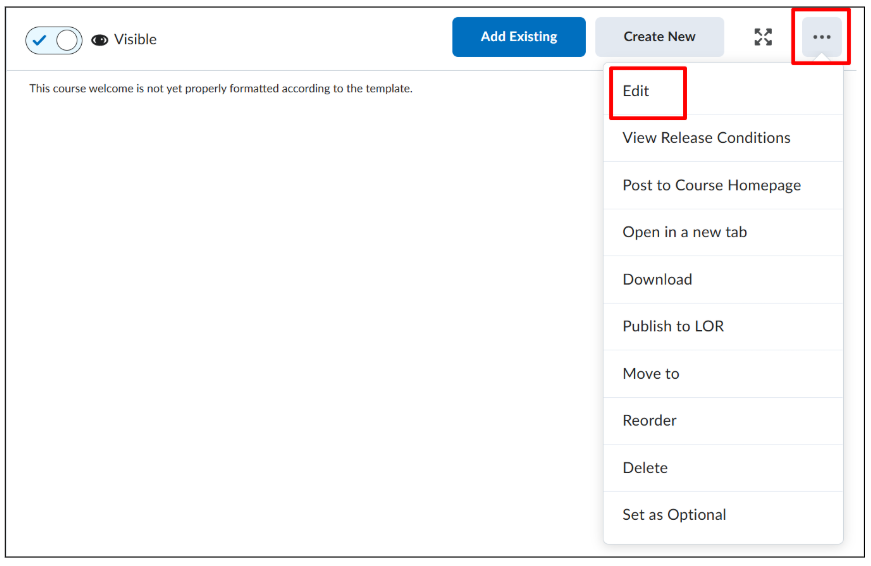The image size is (871, 566).
Task: Choose View Release Conditions menu item
Action: [x=723, y=138]
